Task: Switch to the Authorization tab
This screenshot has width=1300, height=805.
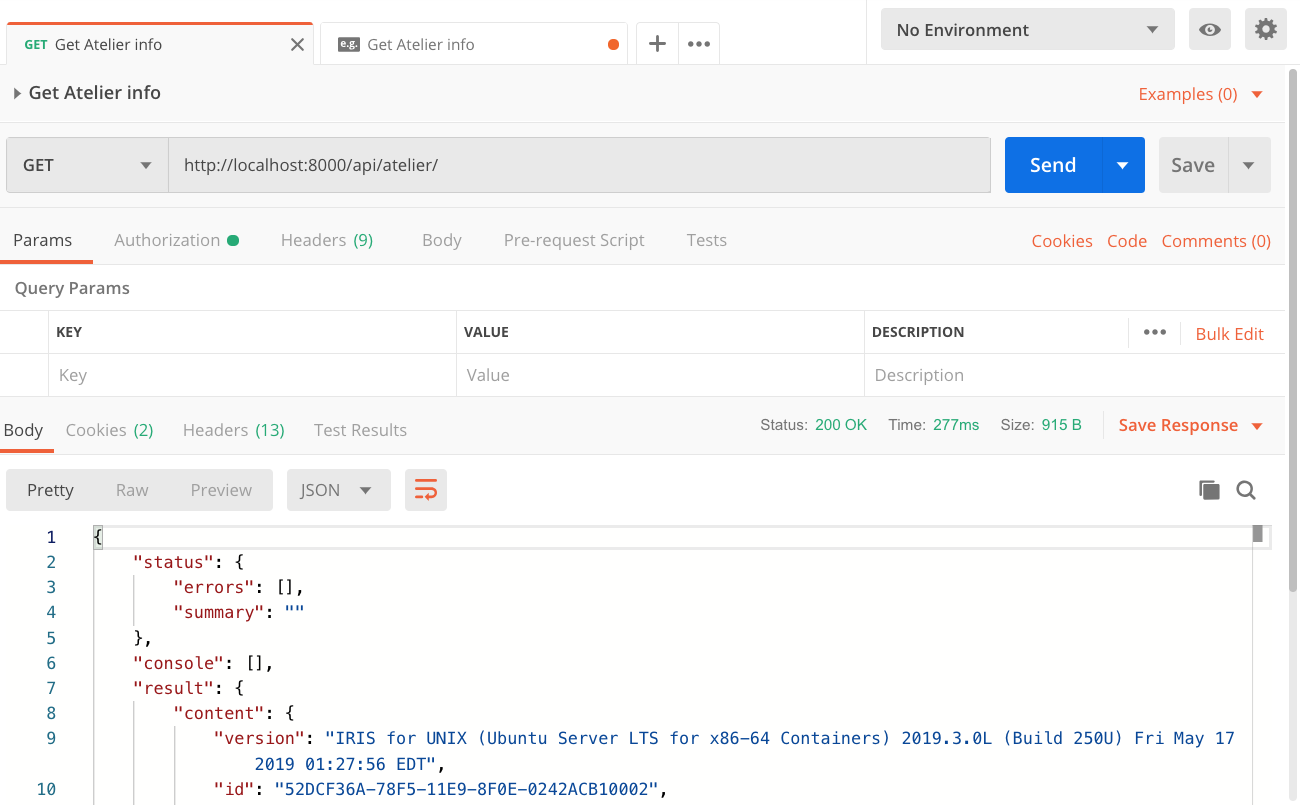Action: pyautogui.click(x=167, y=240)
